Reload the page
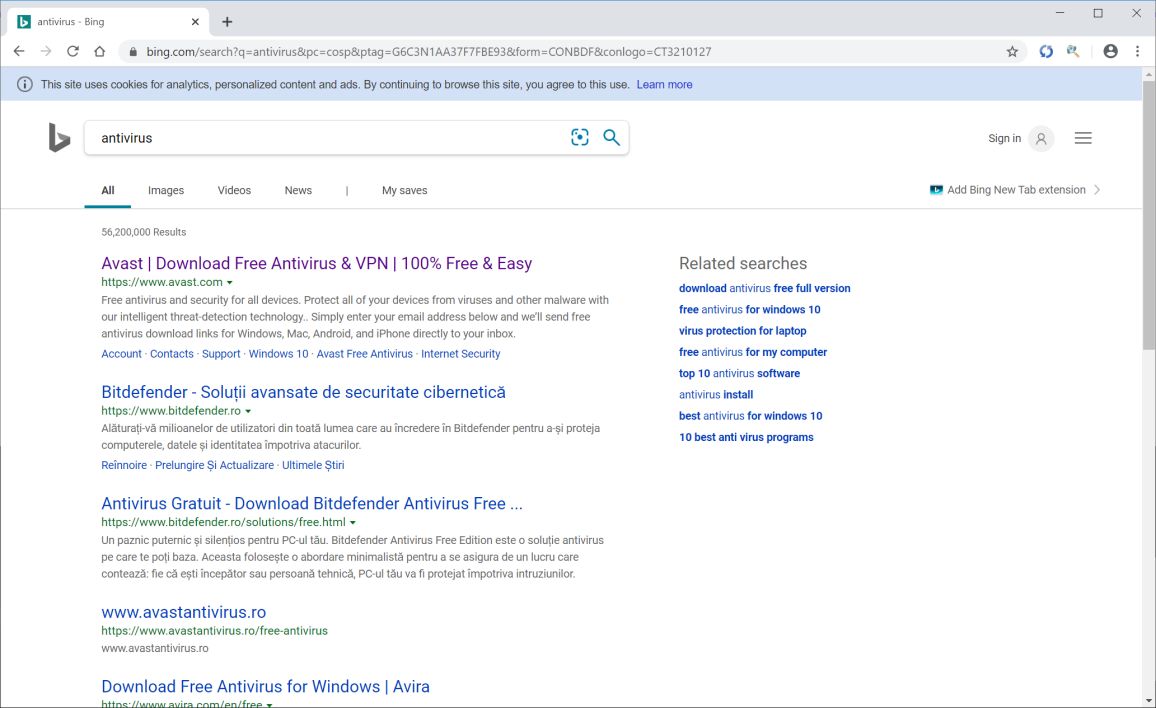 73,51
